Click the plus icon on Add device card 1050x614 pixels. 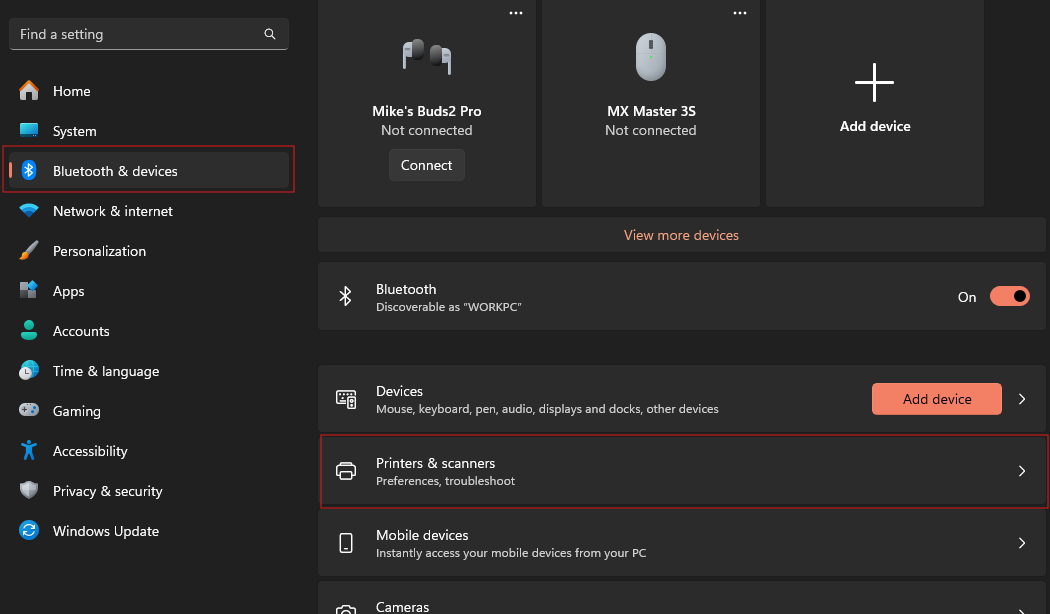tap(875, 82)
